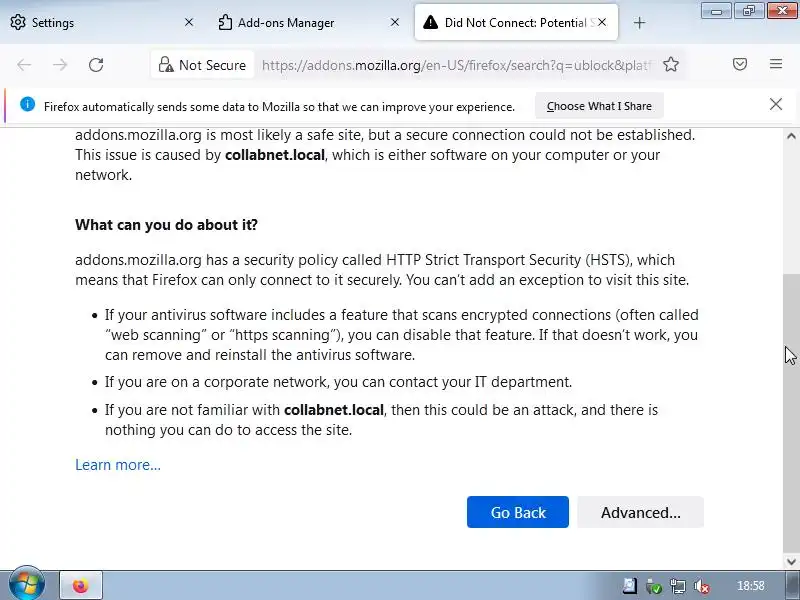This screenshot has height=600, width=800.
Task: Expand the Advanced… error details
Action: tap(640, 512)
